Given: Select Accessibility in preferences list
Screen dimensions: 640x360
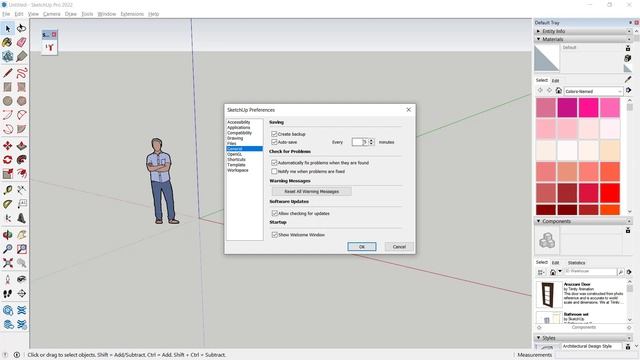Looking at the screenshot, I should (x=239, y=122).
